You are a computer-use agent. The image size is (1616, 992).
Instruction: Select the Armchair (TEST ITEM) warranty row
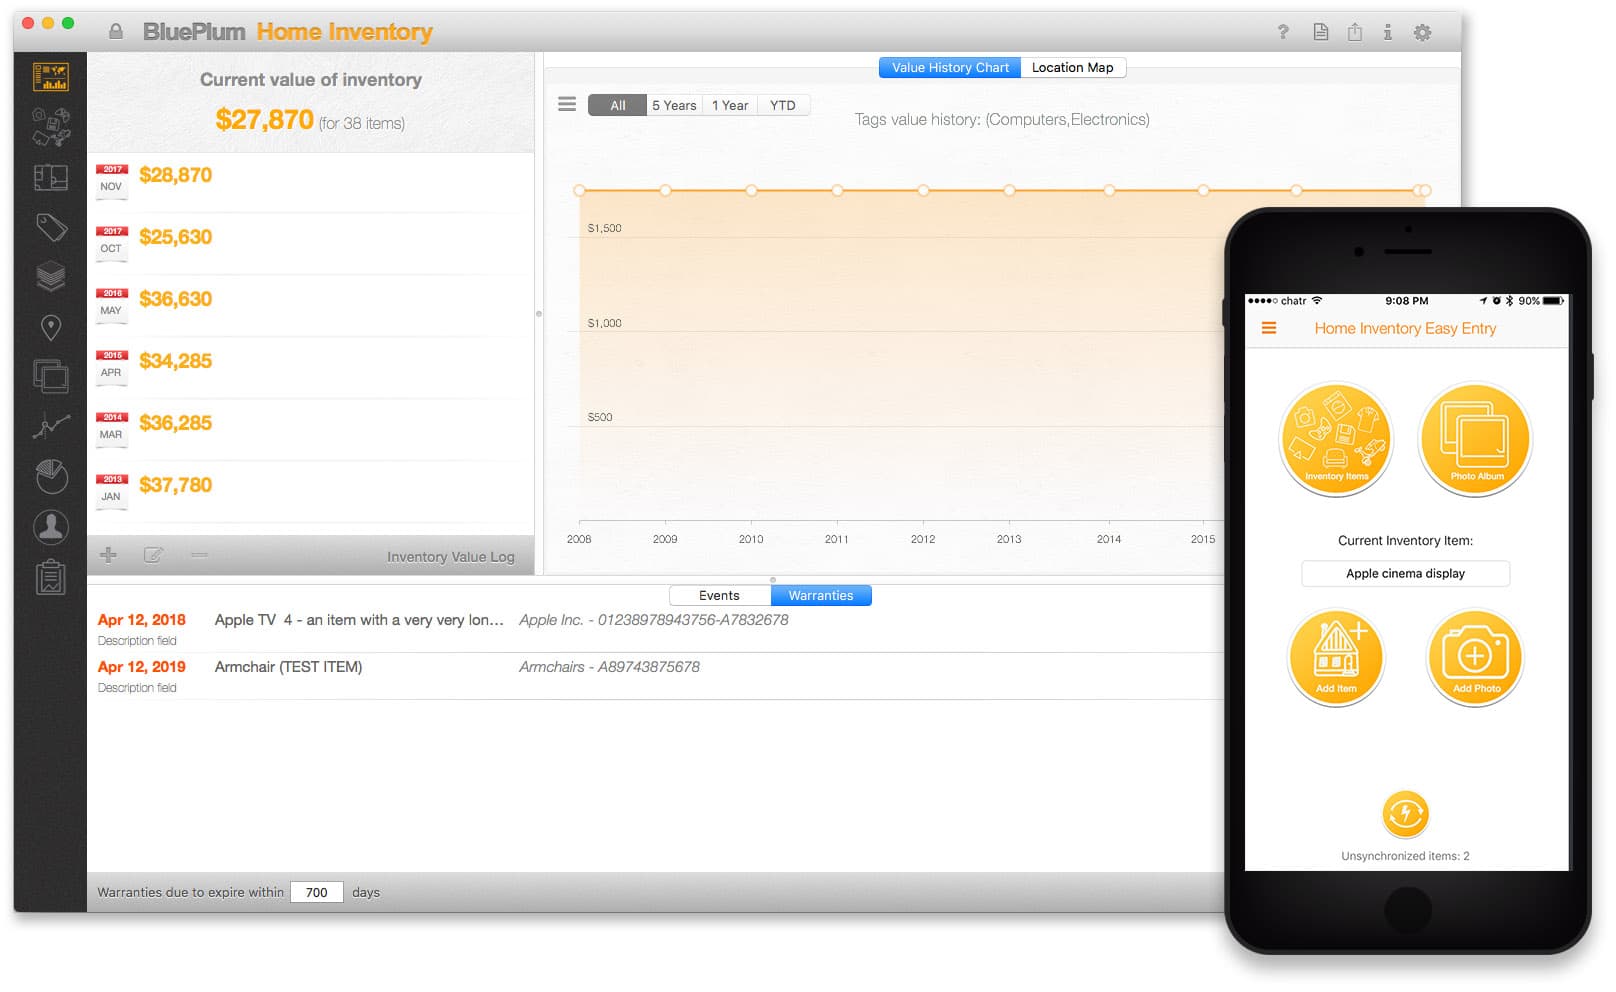click(x=655, y=676)
